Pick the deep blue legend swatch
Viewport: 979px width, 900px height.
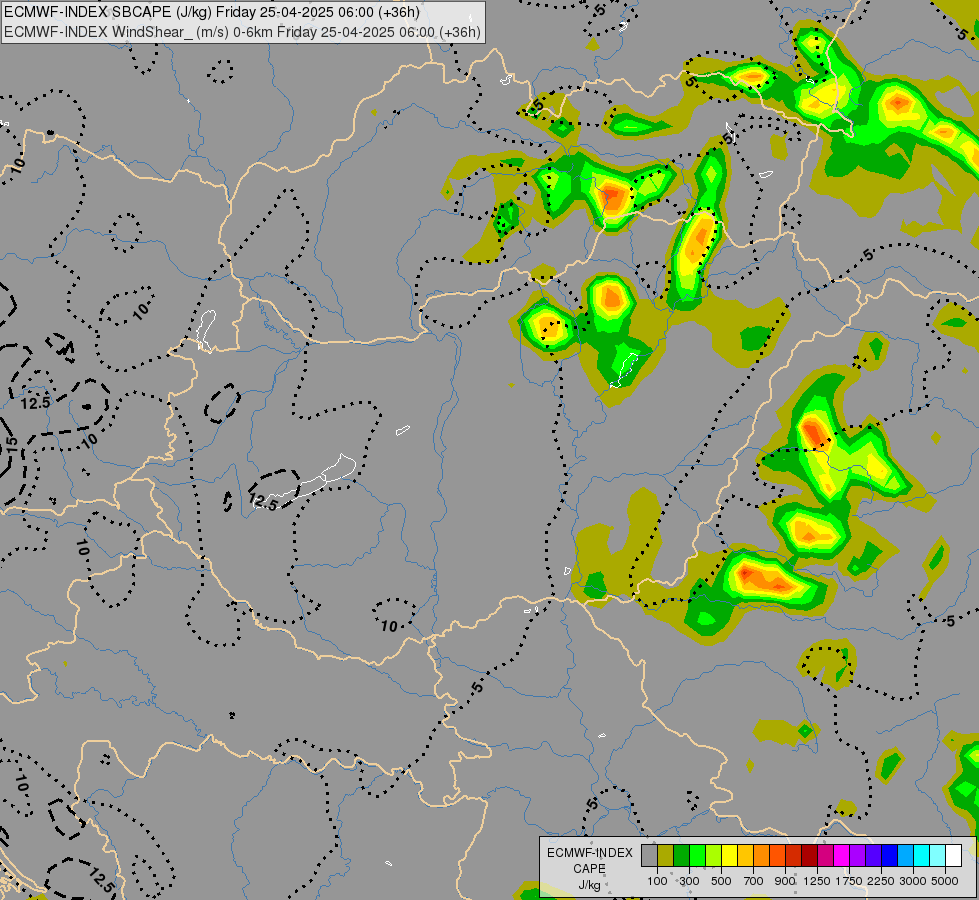coord(889,855)
